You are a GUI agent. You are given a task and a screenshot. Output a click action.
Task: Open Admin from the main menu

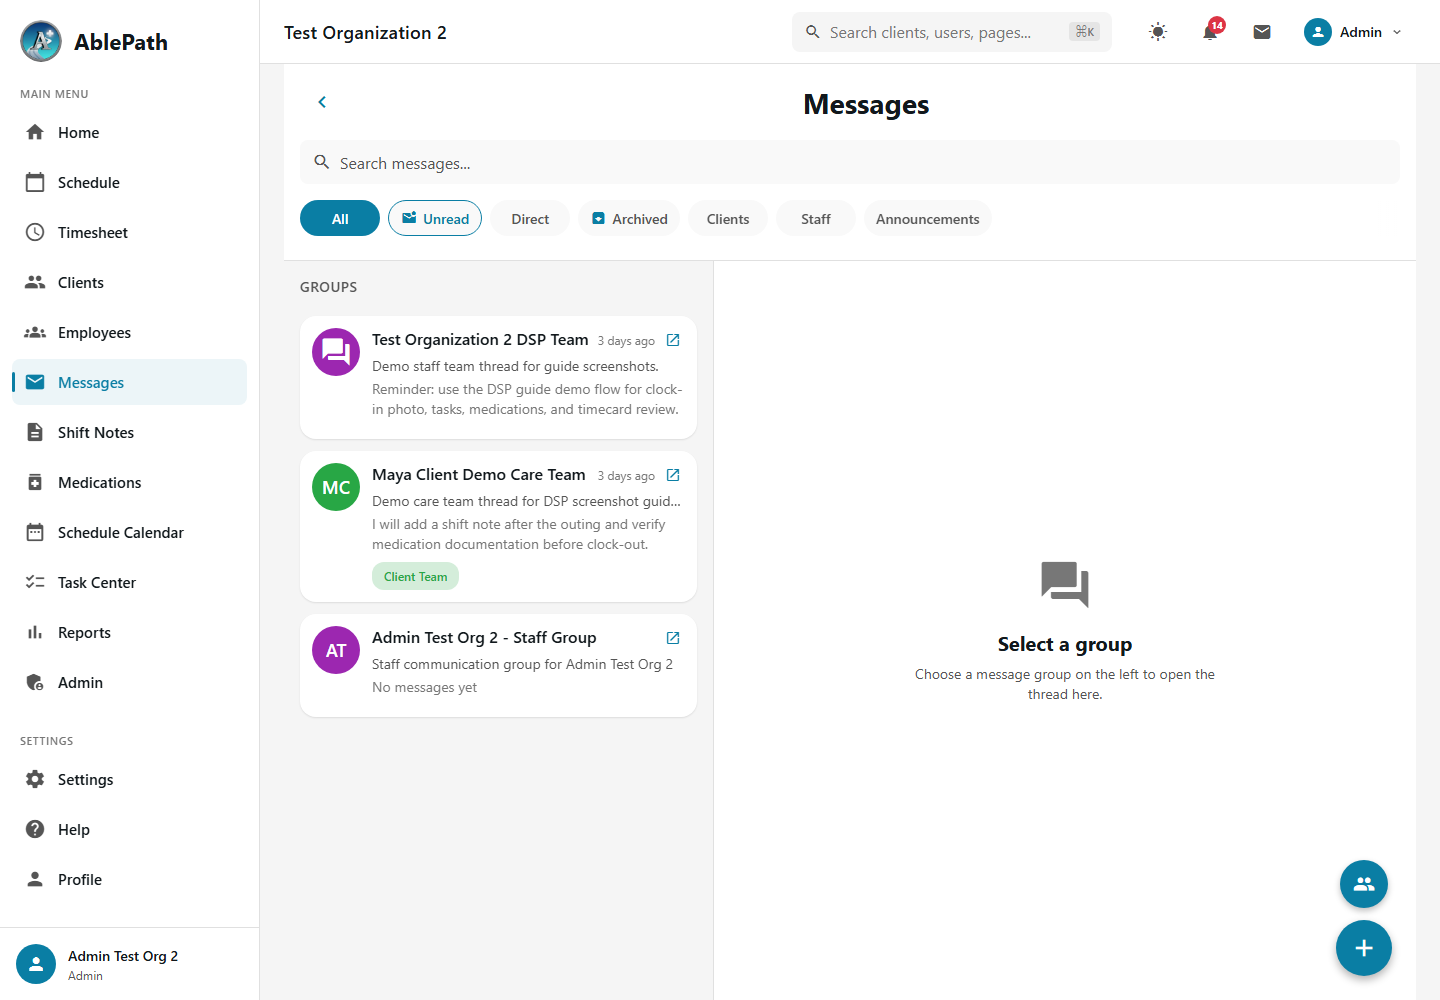point(130,682)
